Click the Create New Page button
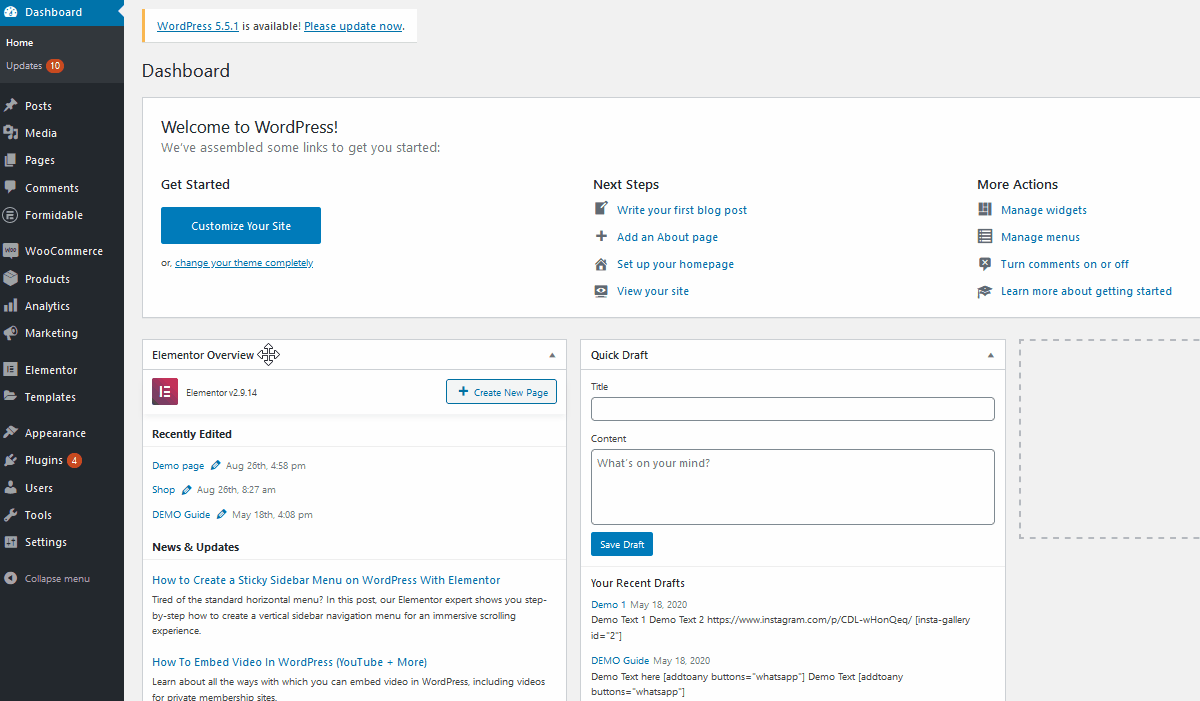This screenshot has width=1200, height=701. coord(501,392)
